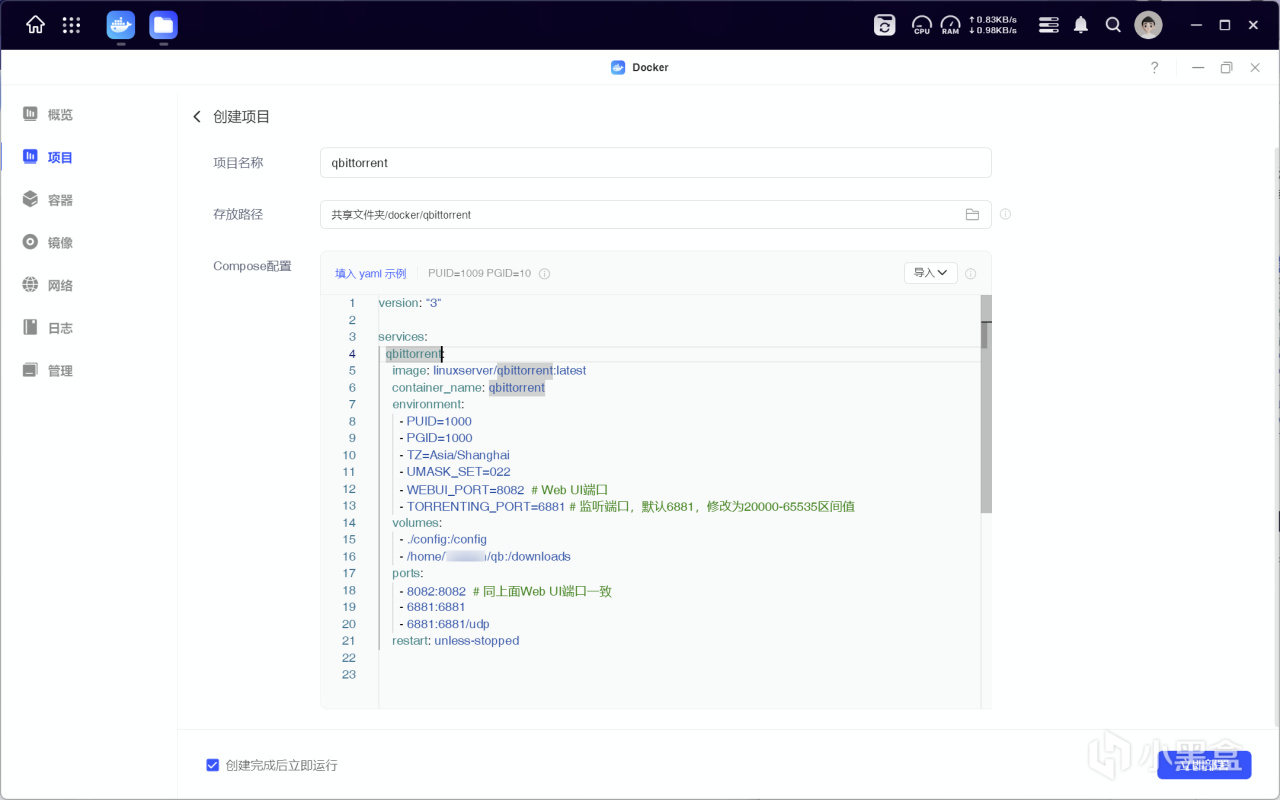1280x800 pixels.
Task: Open the user avatar menu
Action: point(1148,25)
